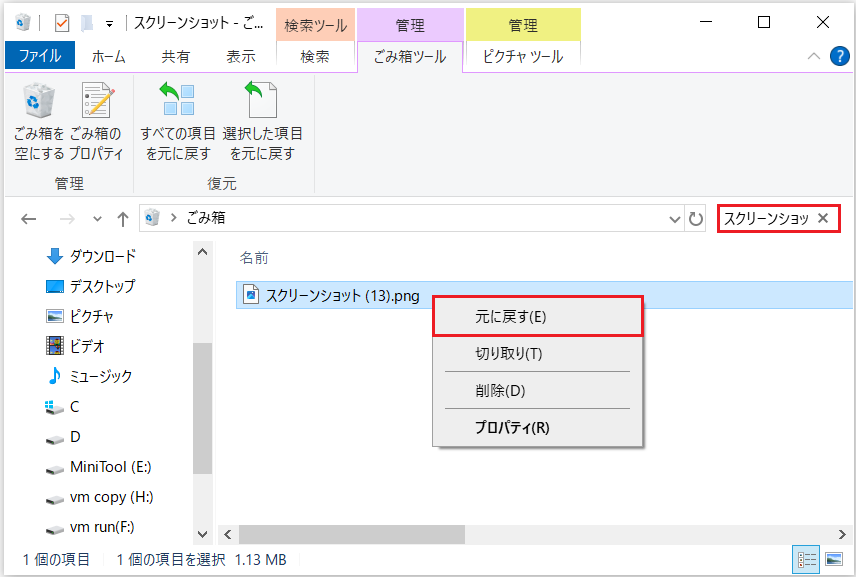Image resolution: width=856 pixels, height=577 pixels.
Task: Click the refresh icon in address bar
Action: click(696, 218)
